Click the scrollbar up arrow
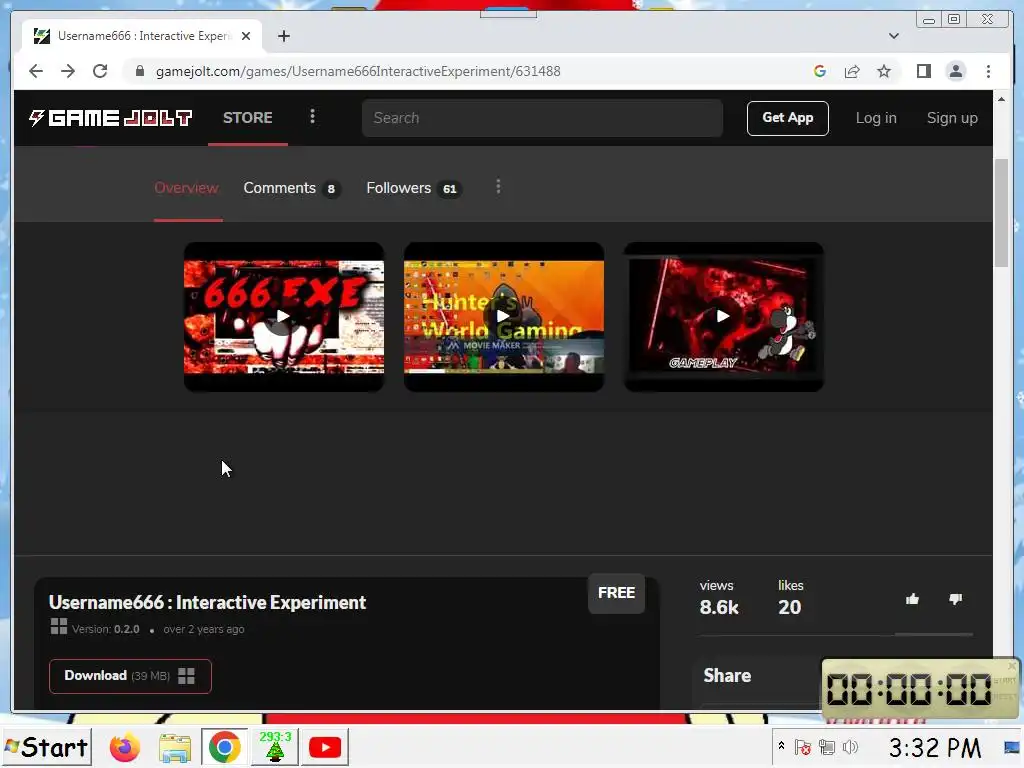The width and height of the screenshot is (1024, 768). pos(1001,99)
